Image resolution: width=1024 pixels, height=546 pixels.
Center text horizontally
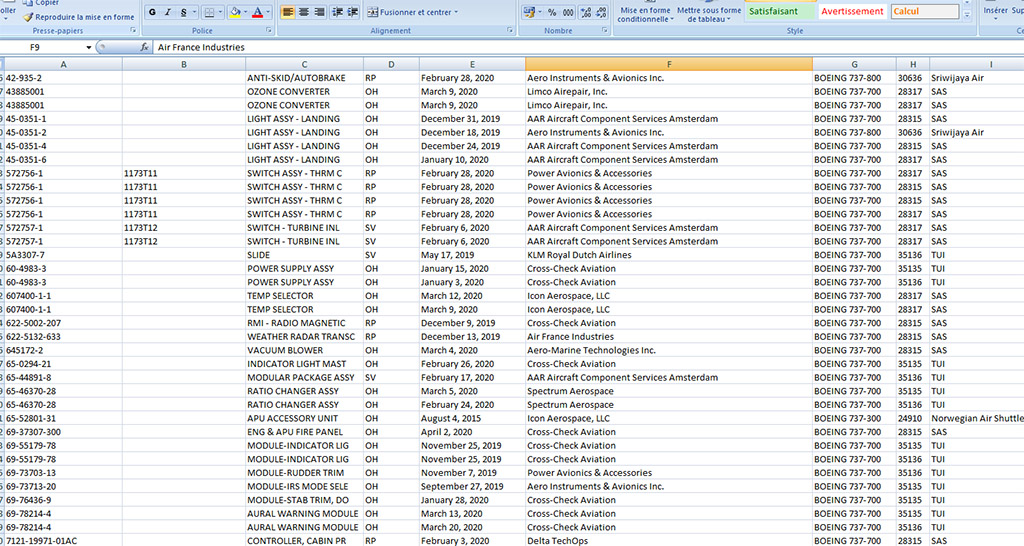pos(304,12)
